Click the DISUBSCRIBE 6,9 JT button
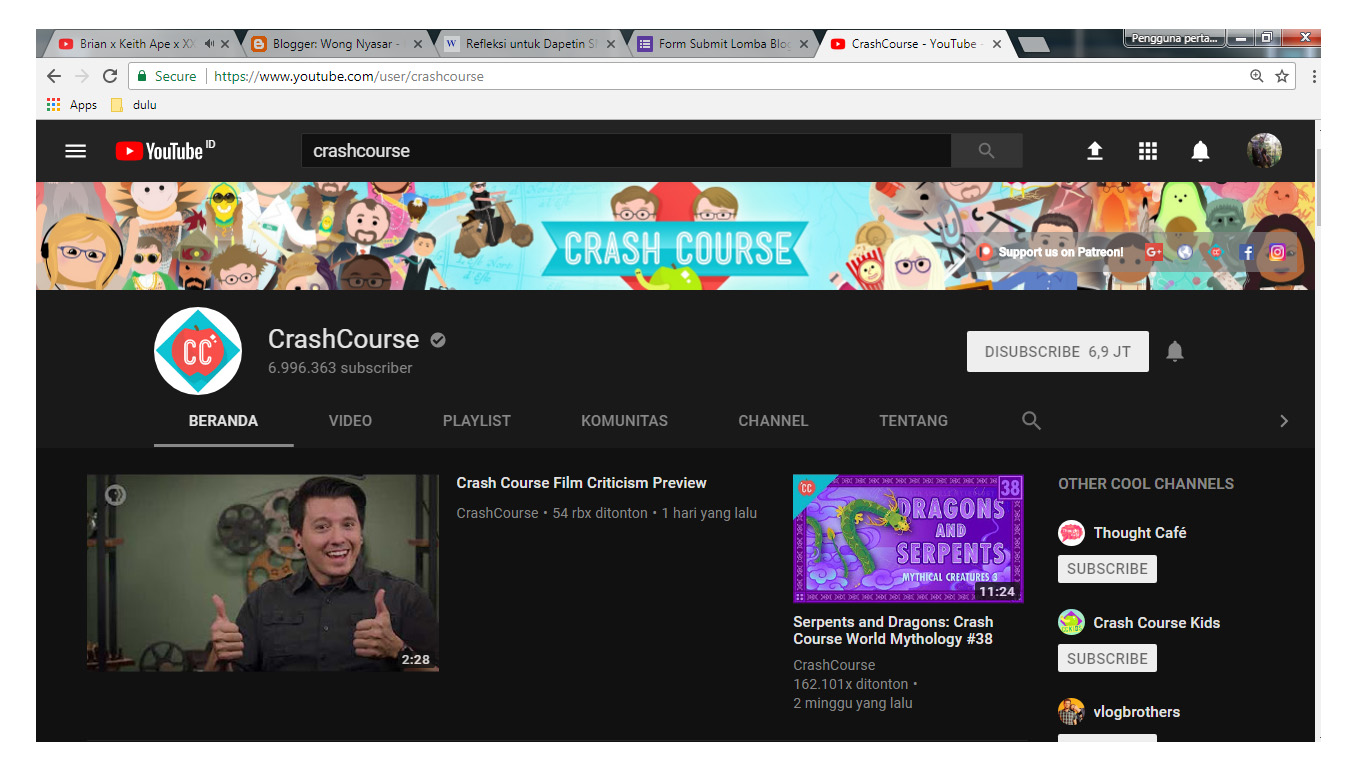Viewport: 1366px width, 768px height. click(x=1058, y=352)
